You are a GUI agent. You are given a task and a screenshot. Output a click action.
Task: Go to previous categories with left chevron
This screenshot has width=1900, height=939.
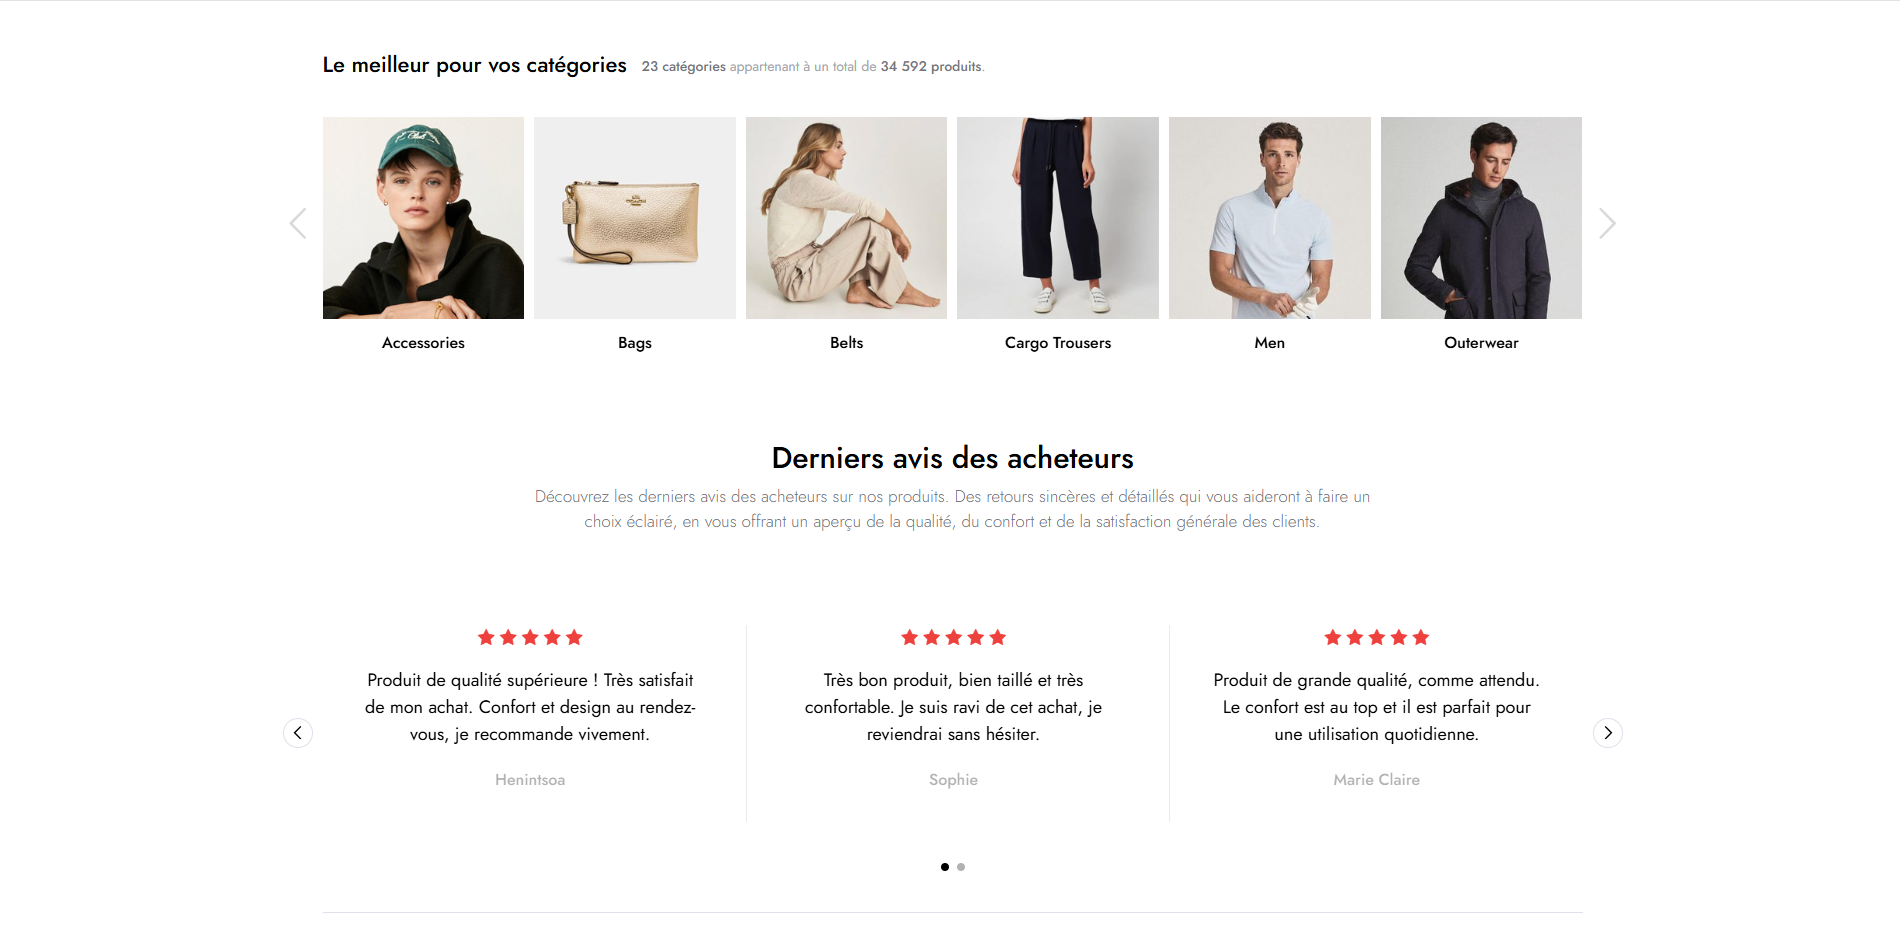click(298, 223)
